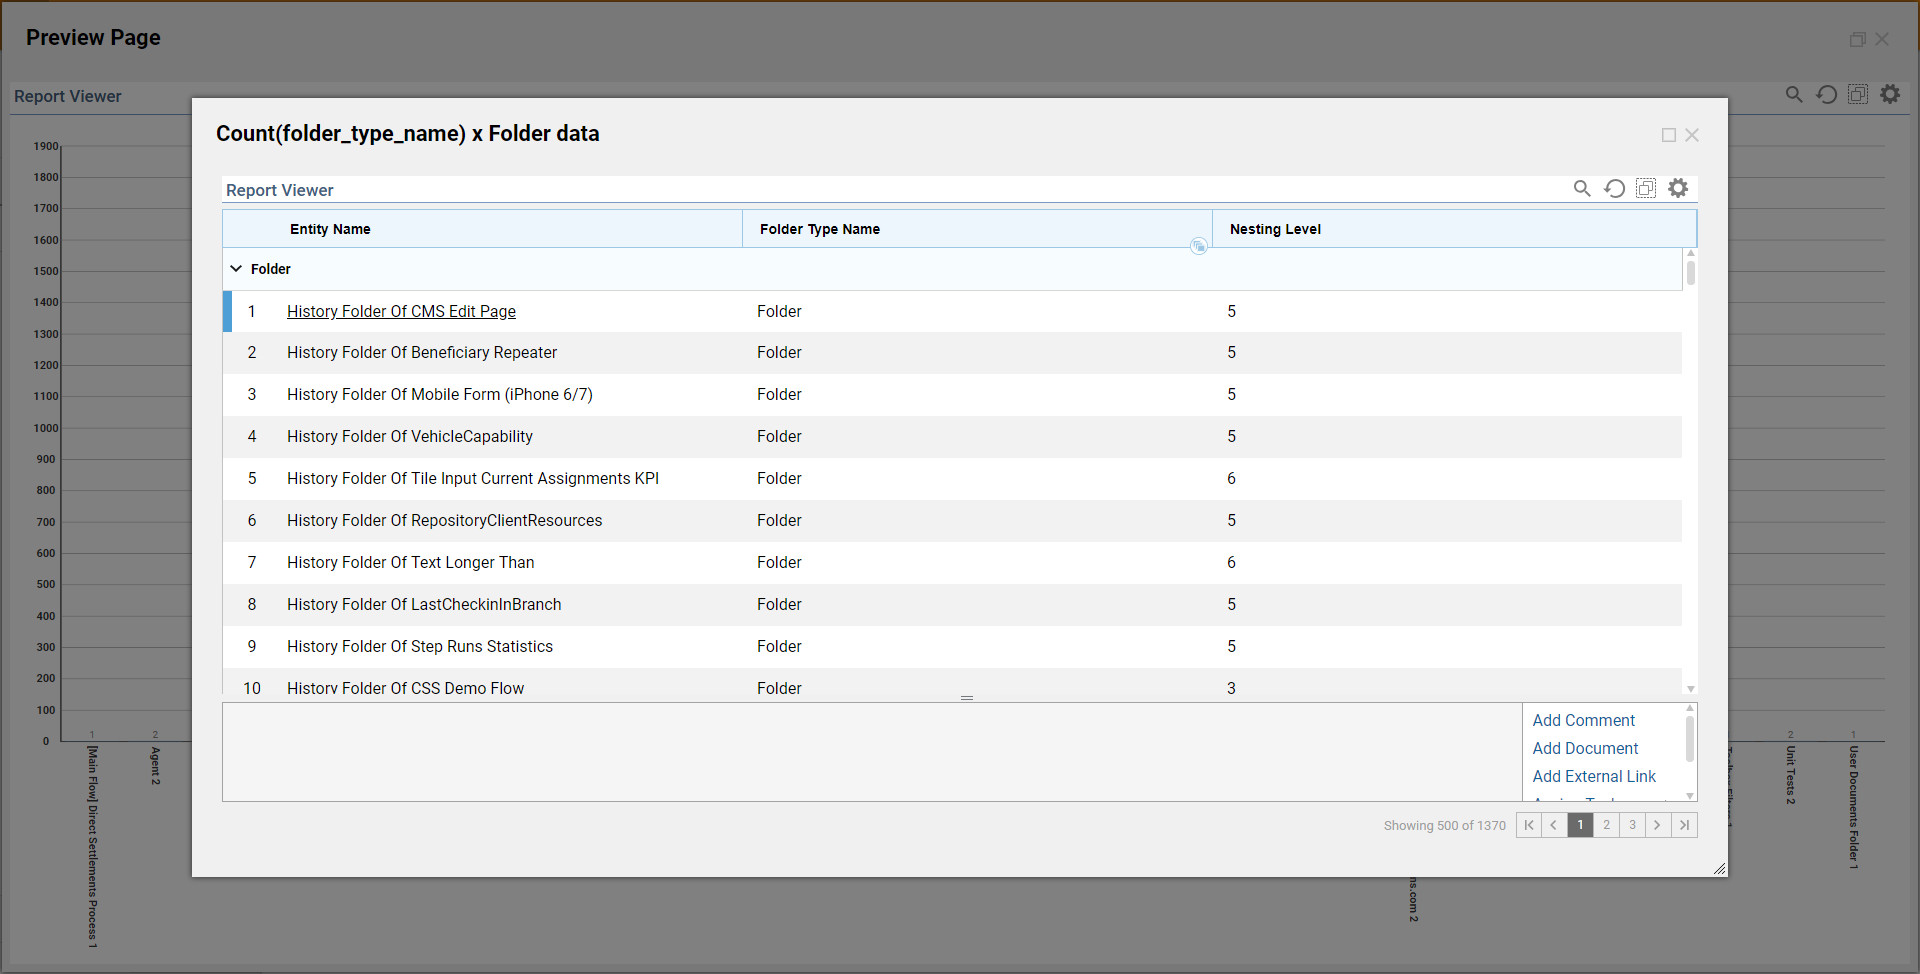
Task: Click the pop-out icon in the background Report Viewer
Action: pyautogui.click(x=1858, y=94)
